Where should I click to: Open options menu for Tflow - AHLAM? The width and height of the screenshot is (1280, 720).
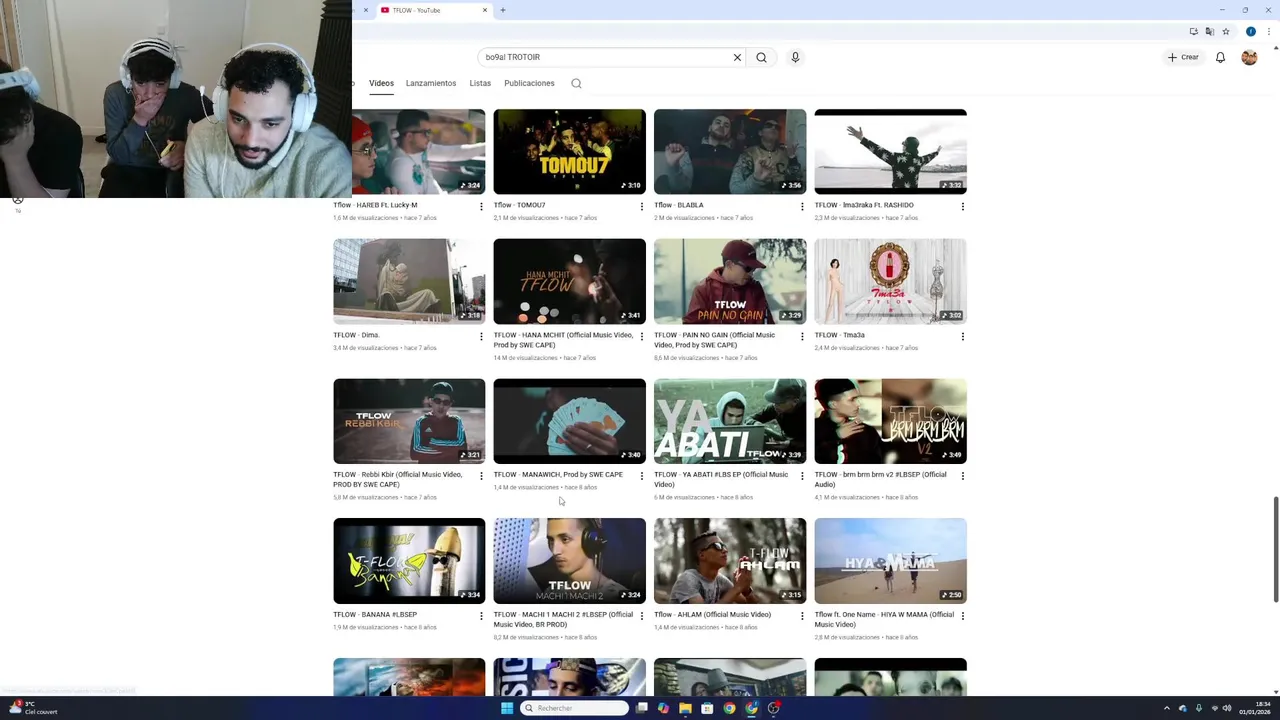coord(802,616)
